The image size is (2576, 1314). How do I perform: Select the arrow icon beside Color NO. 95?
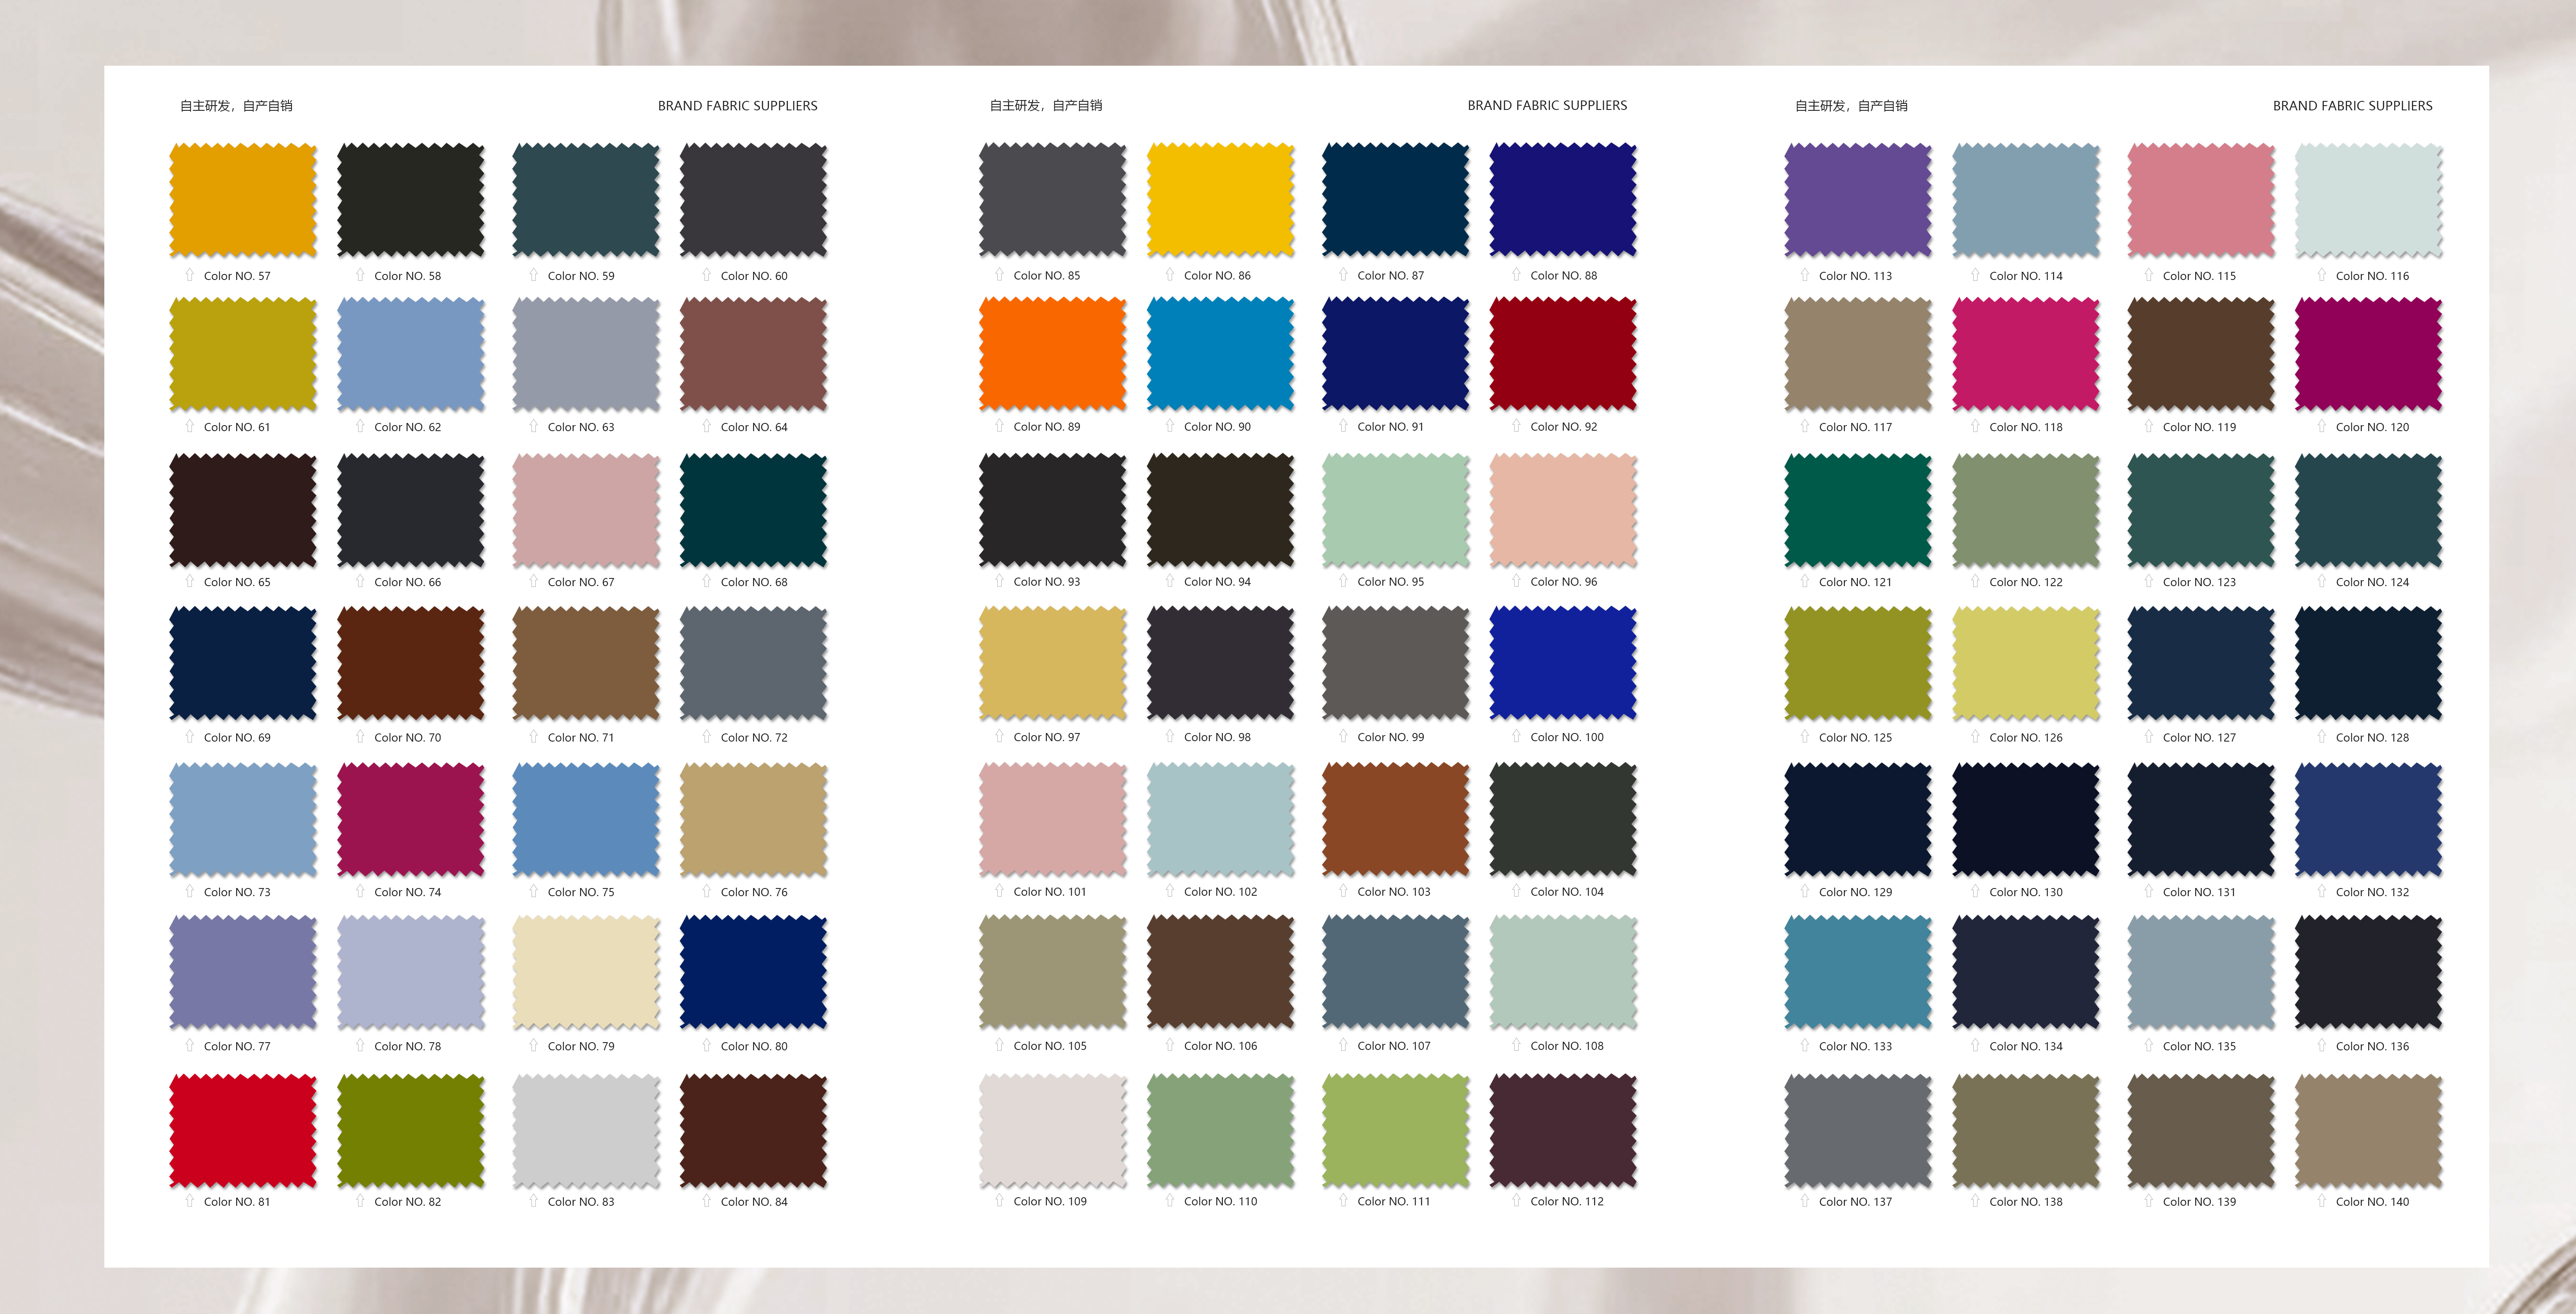1343,581
